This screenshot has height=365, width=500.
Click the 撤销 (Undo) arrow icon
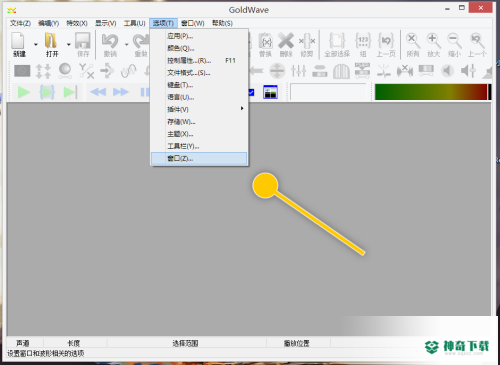[110, 41]
